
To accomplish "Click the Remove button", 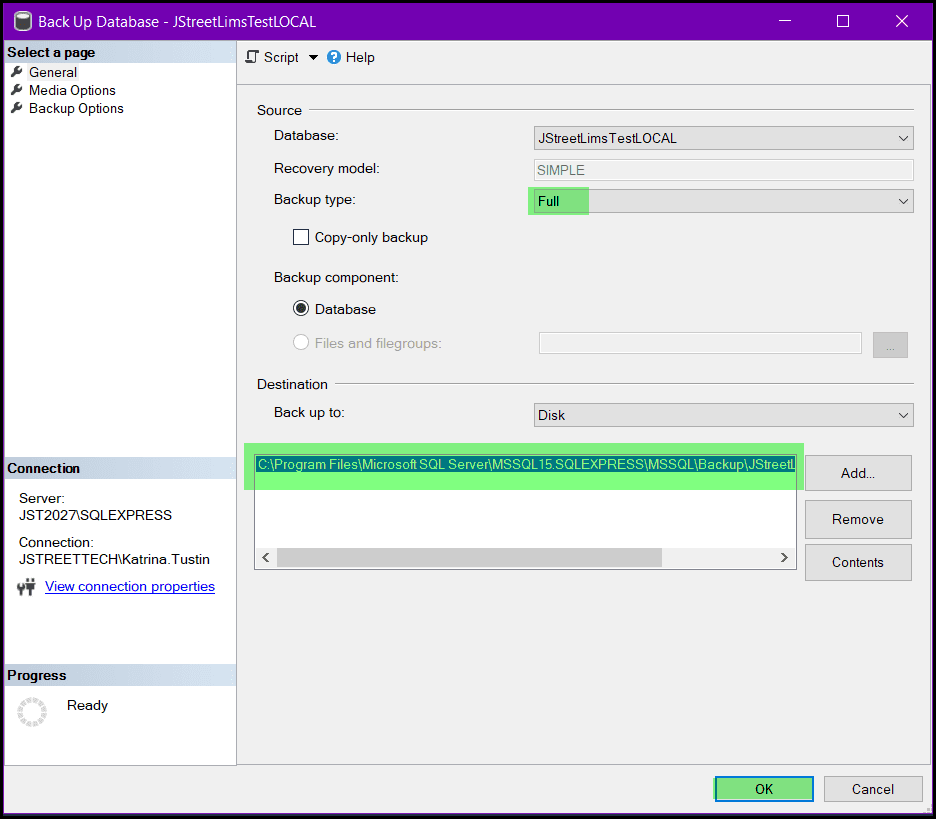I will click(x=858, y=519).
